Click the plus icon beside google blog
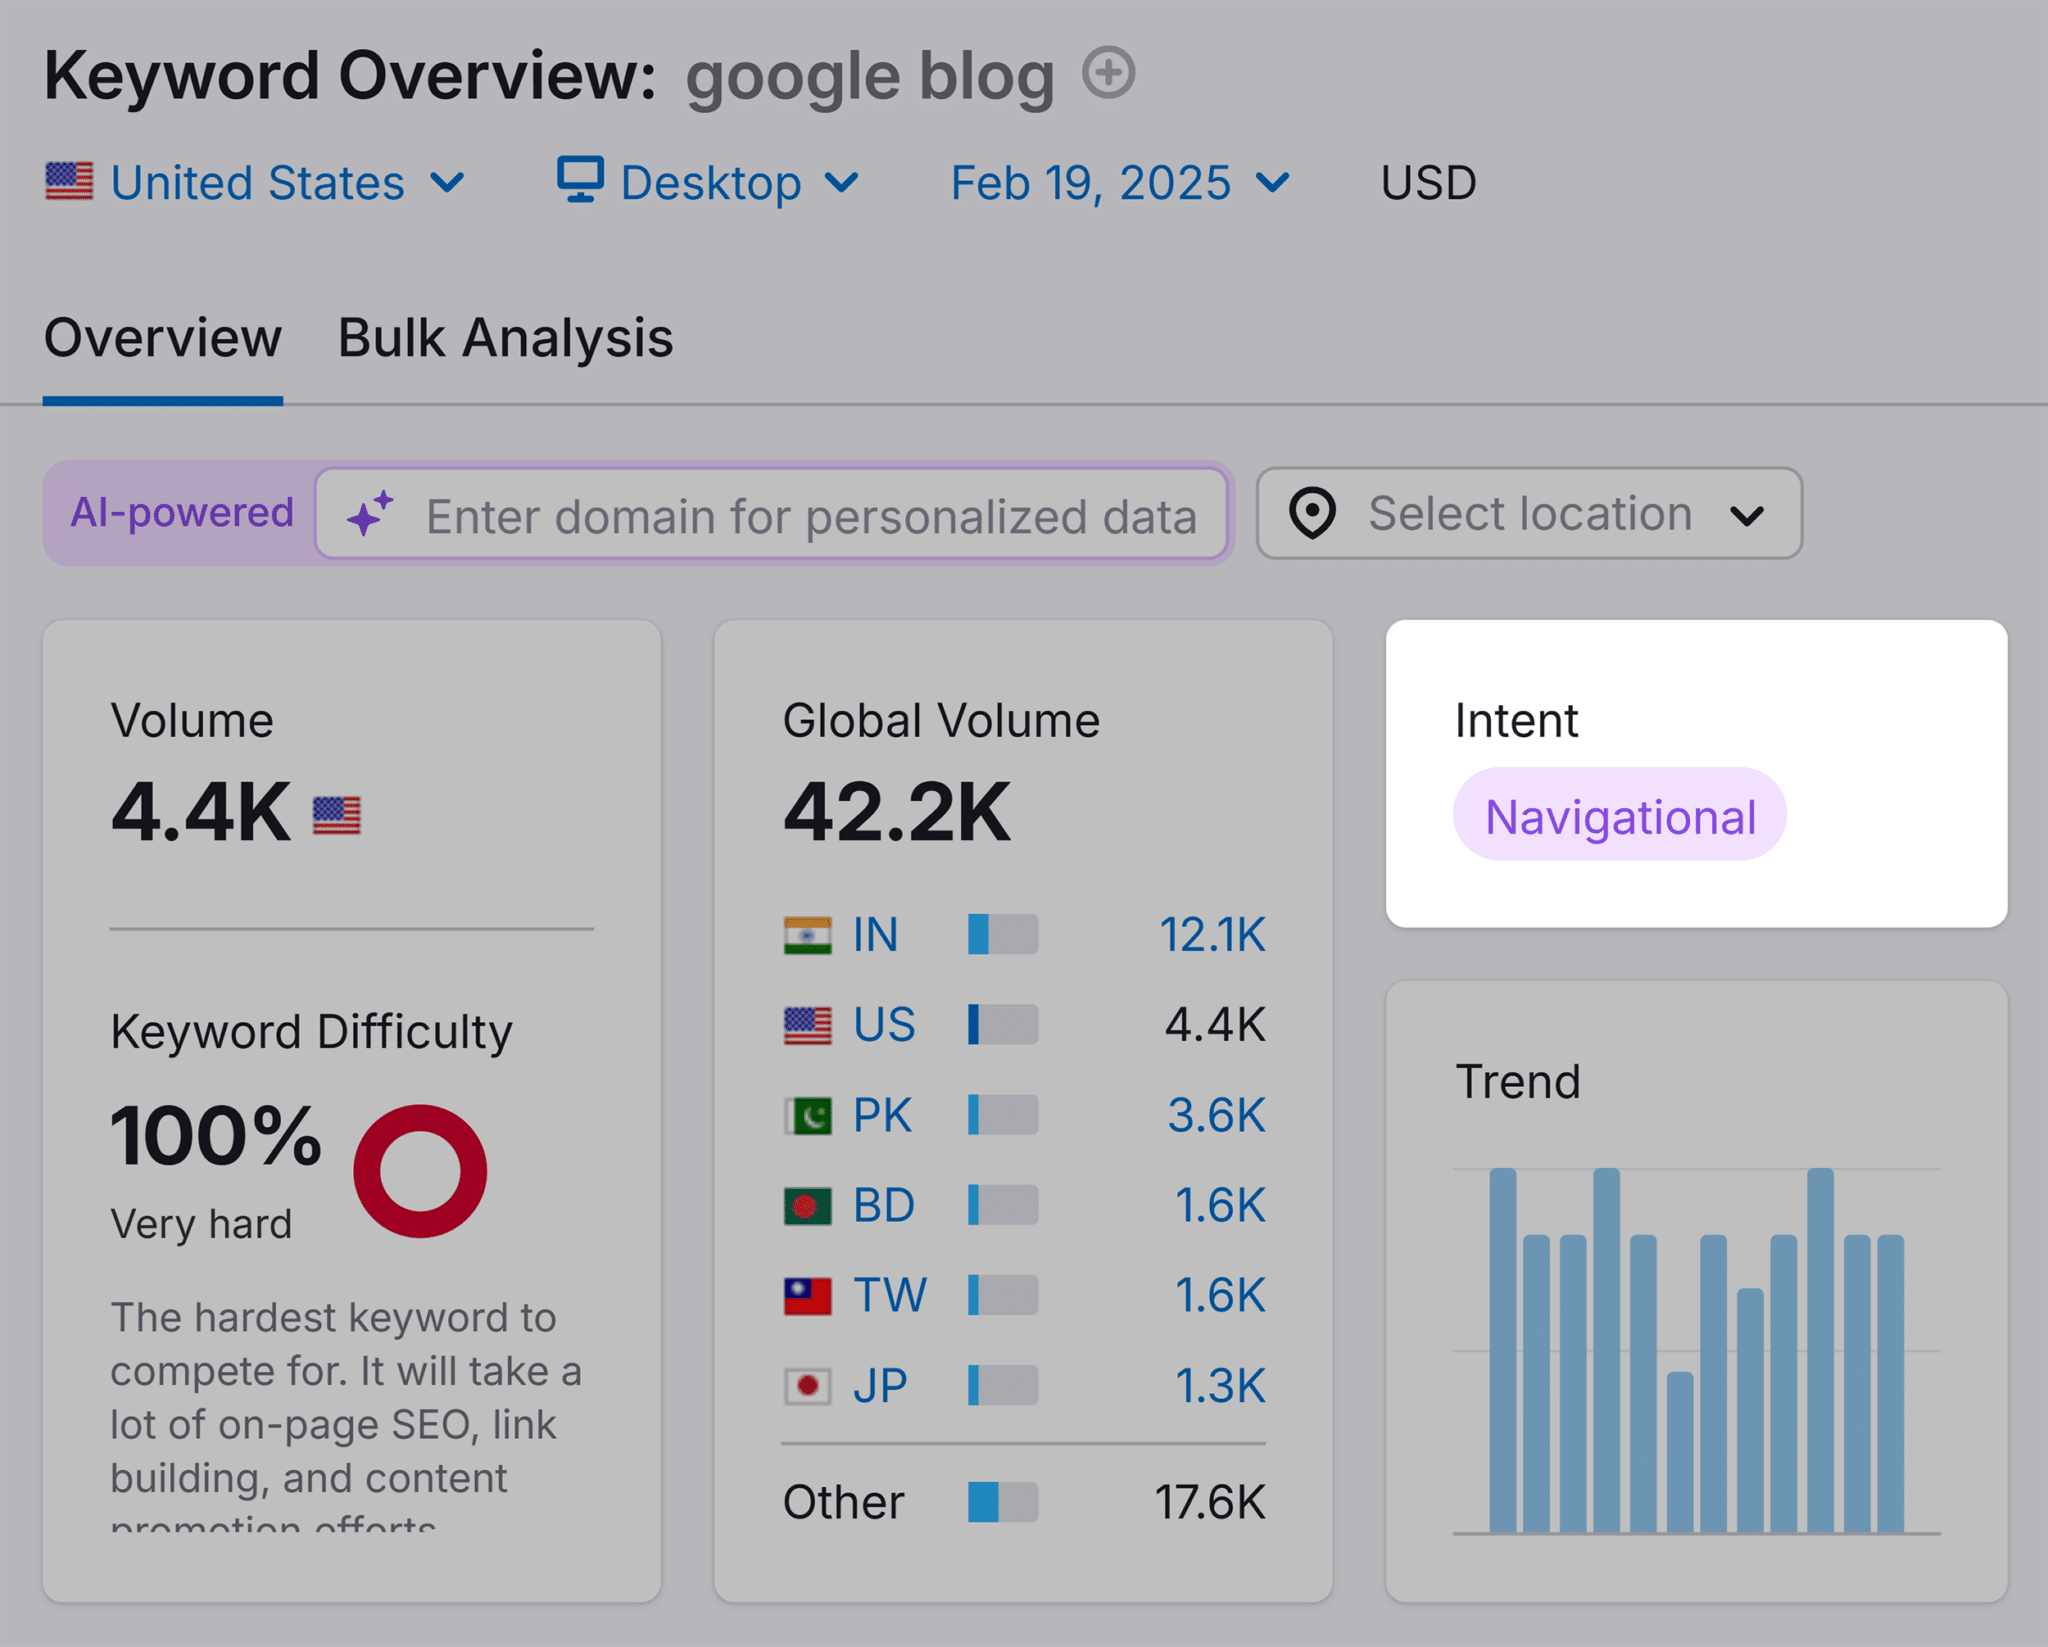Image resolution: width=2048 pixels, height=1647 pixels. [1109, 73]
